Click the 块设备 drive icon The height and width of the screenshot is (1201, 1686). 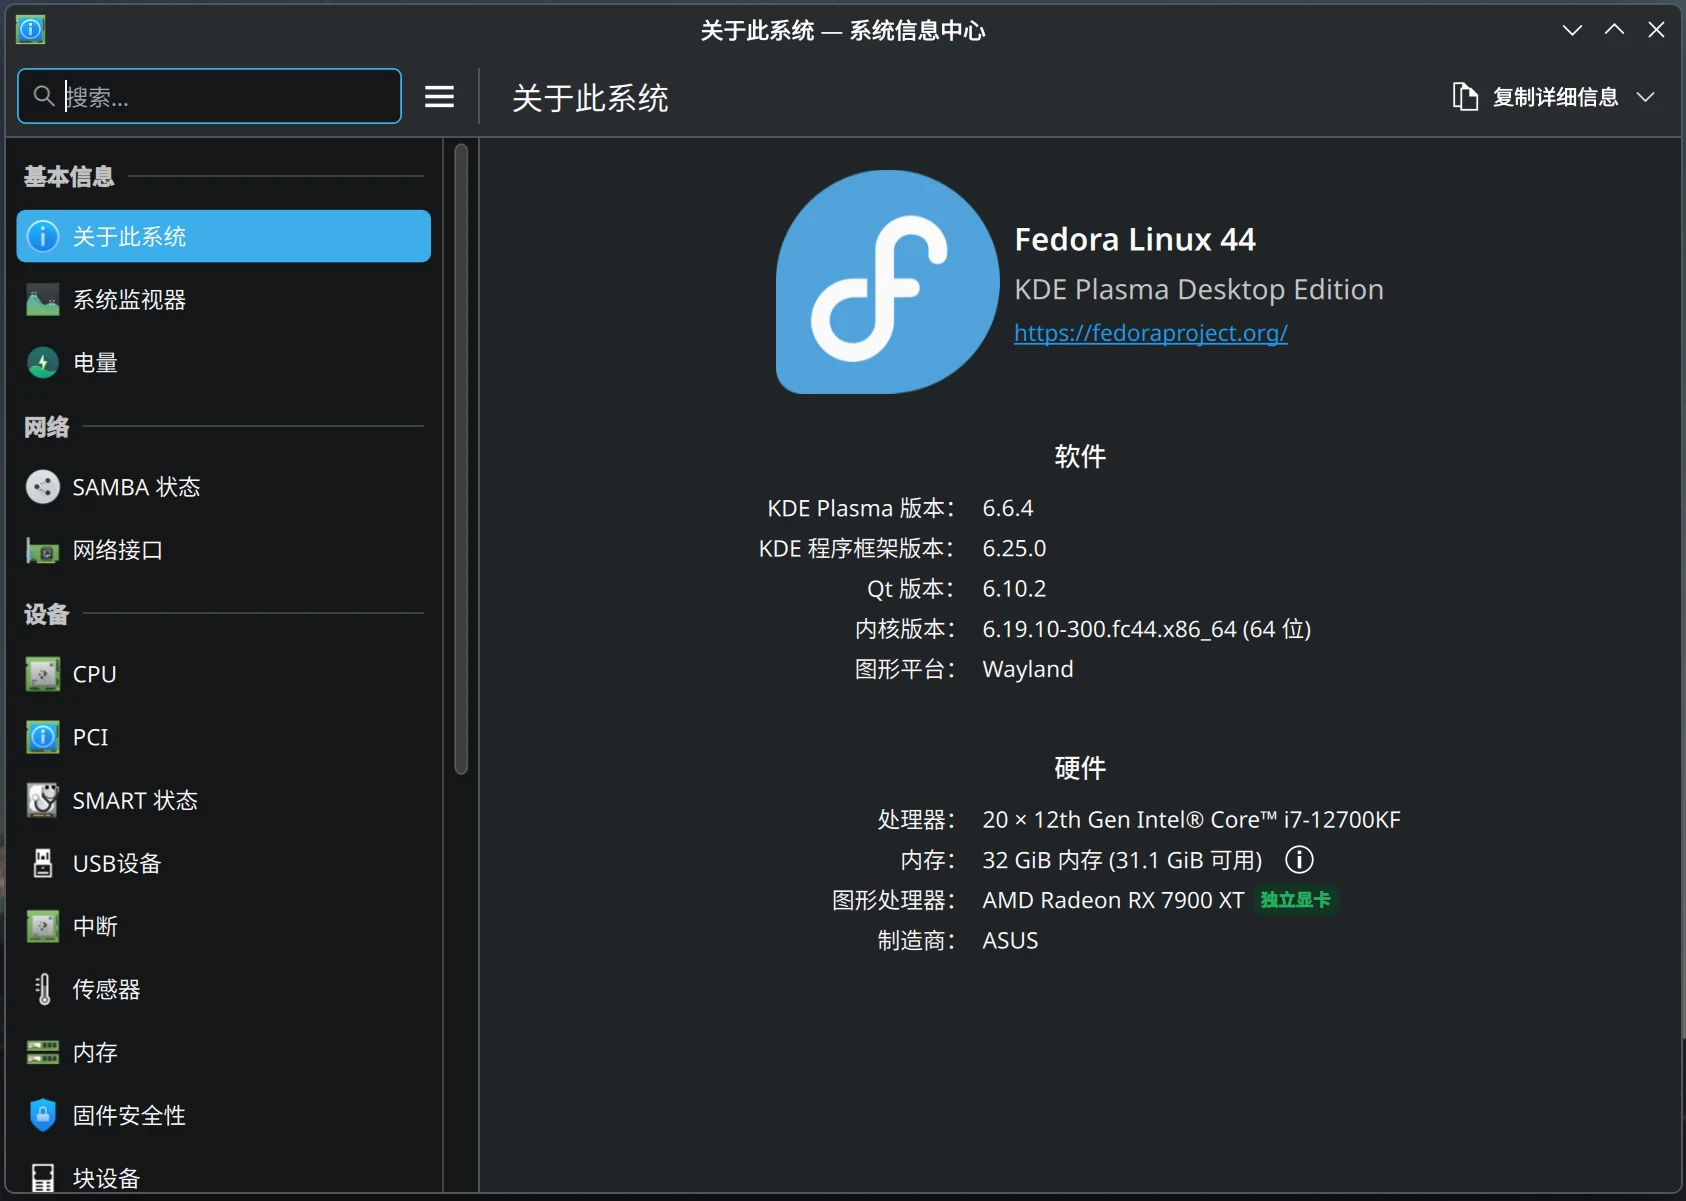point(42,1177)
